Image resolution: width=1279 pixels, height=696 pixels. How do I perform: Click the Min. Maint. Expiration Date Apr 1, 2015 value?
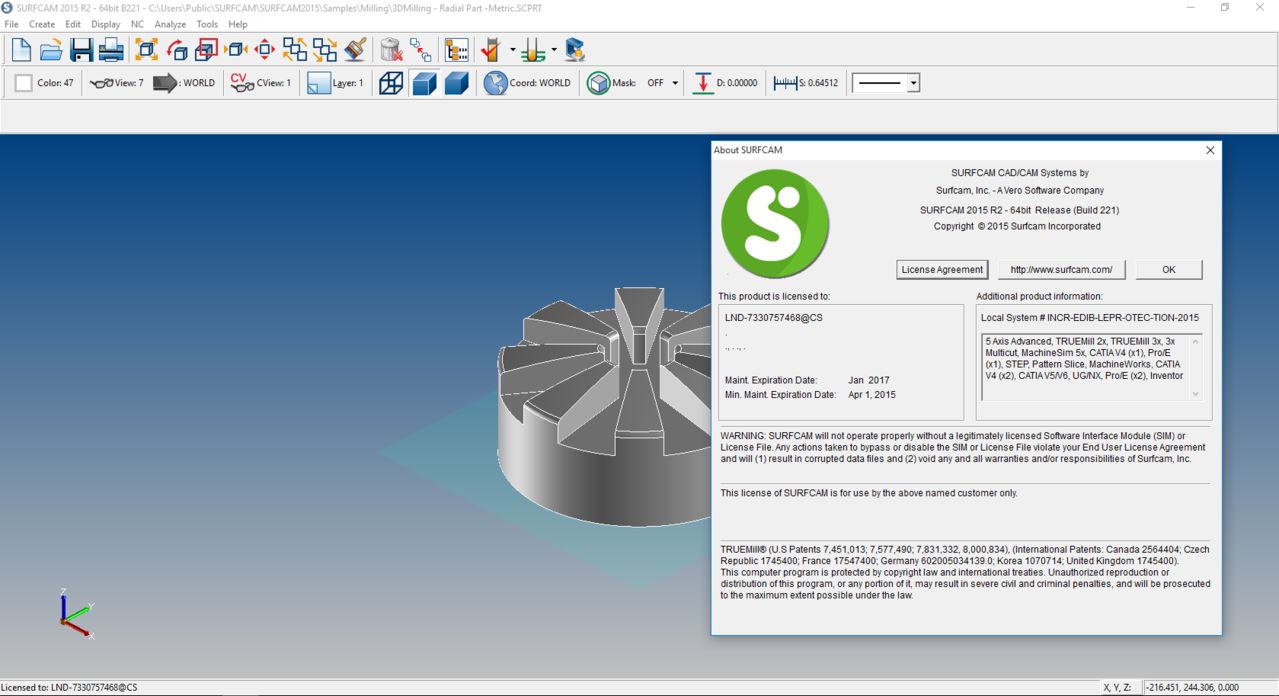(872, 395)
